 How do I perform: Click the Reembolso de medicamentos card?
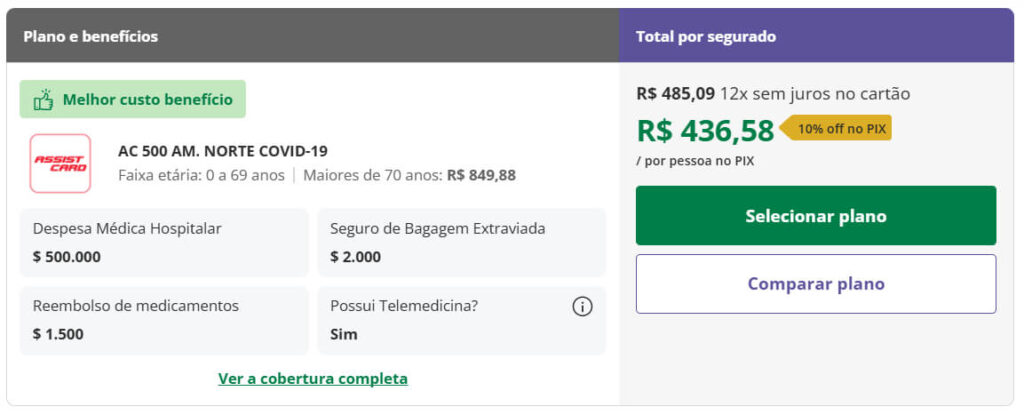tap(163, 320)
